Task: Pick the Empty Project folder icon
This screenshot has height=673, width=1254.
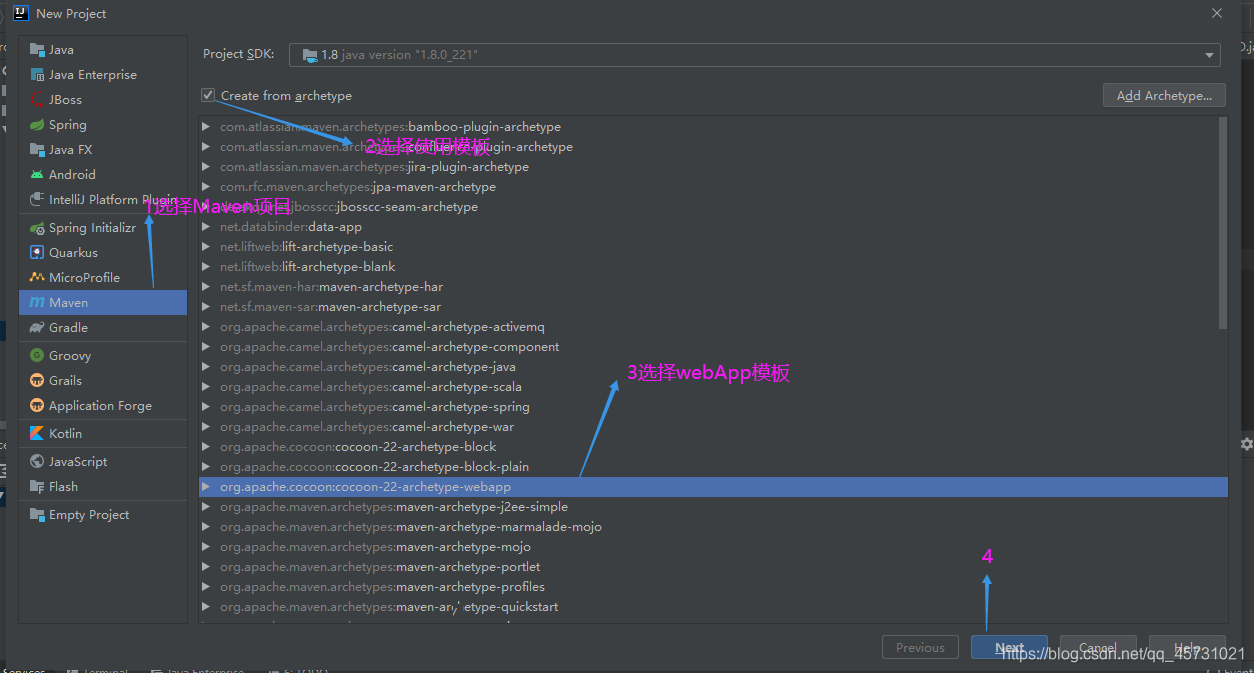Action: 37,515
